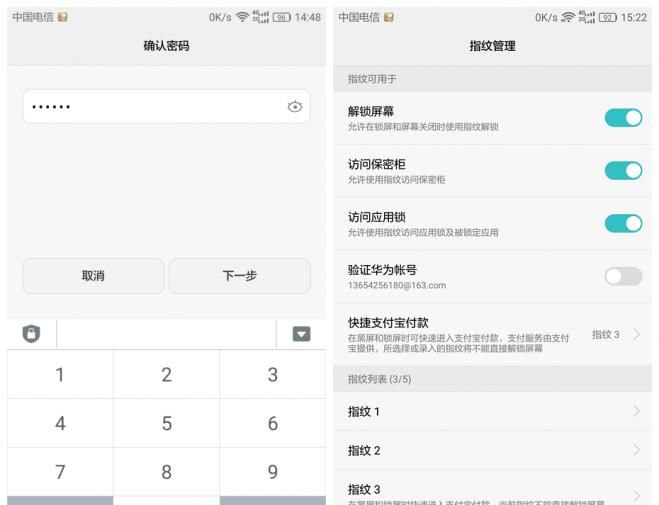Tap keypad digit 5
Image resolution: width=659 pixels, height=505 pixels.
[166, 423]
